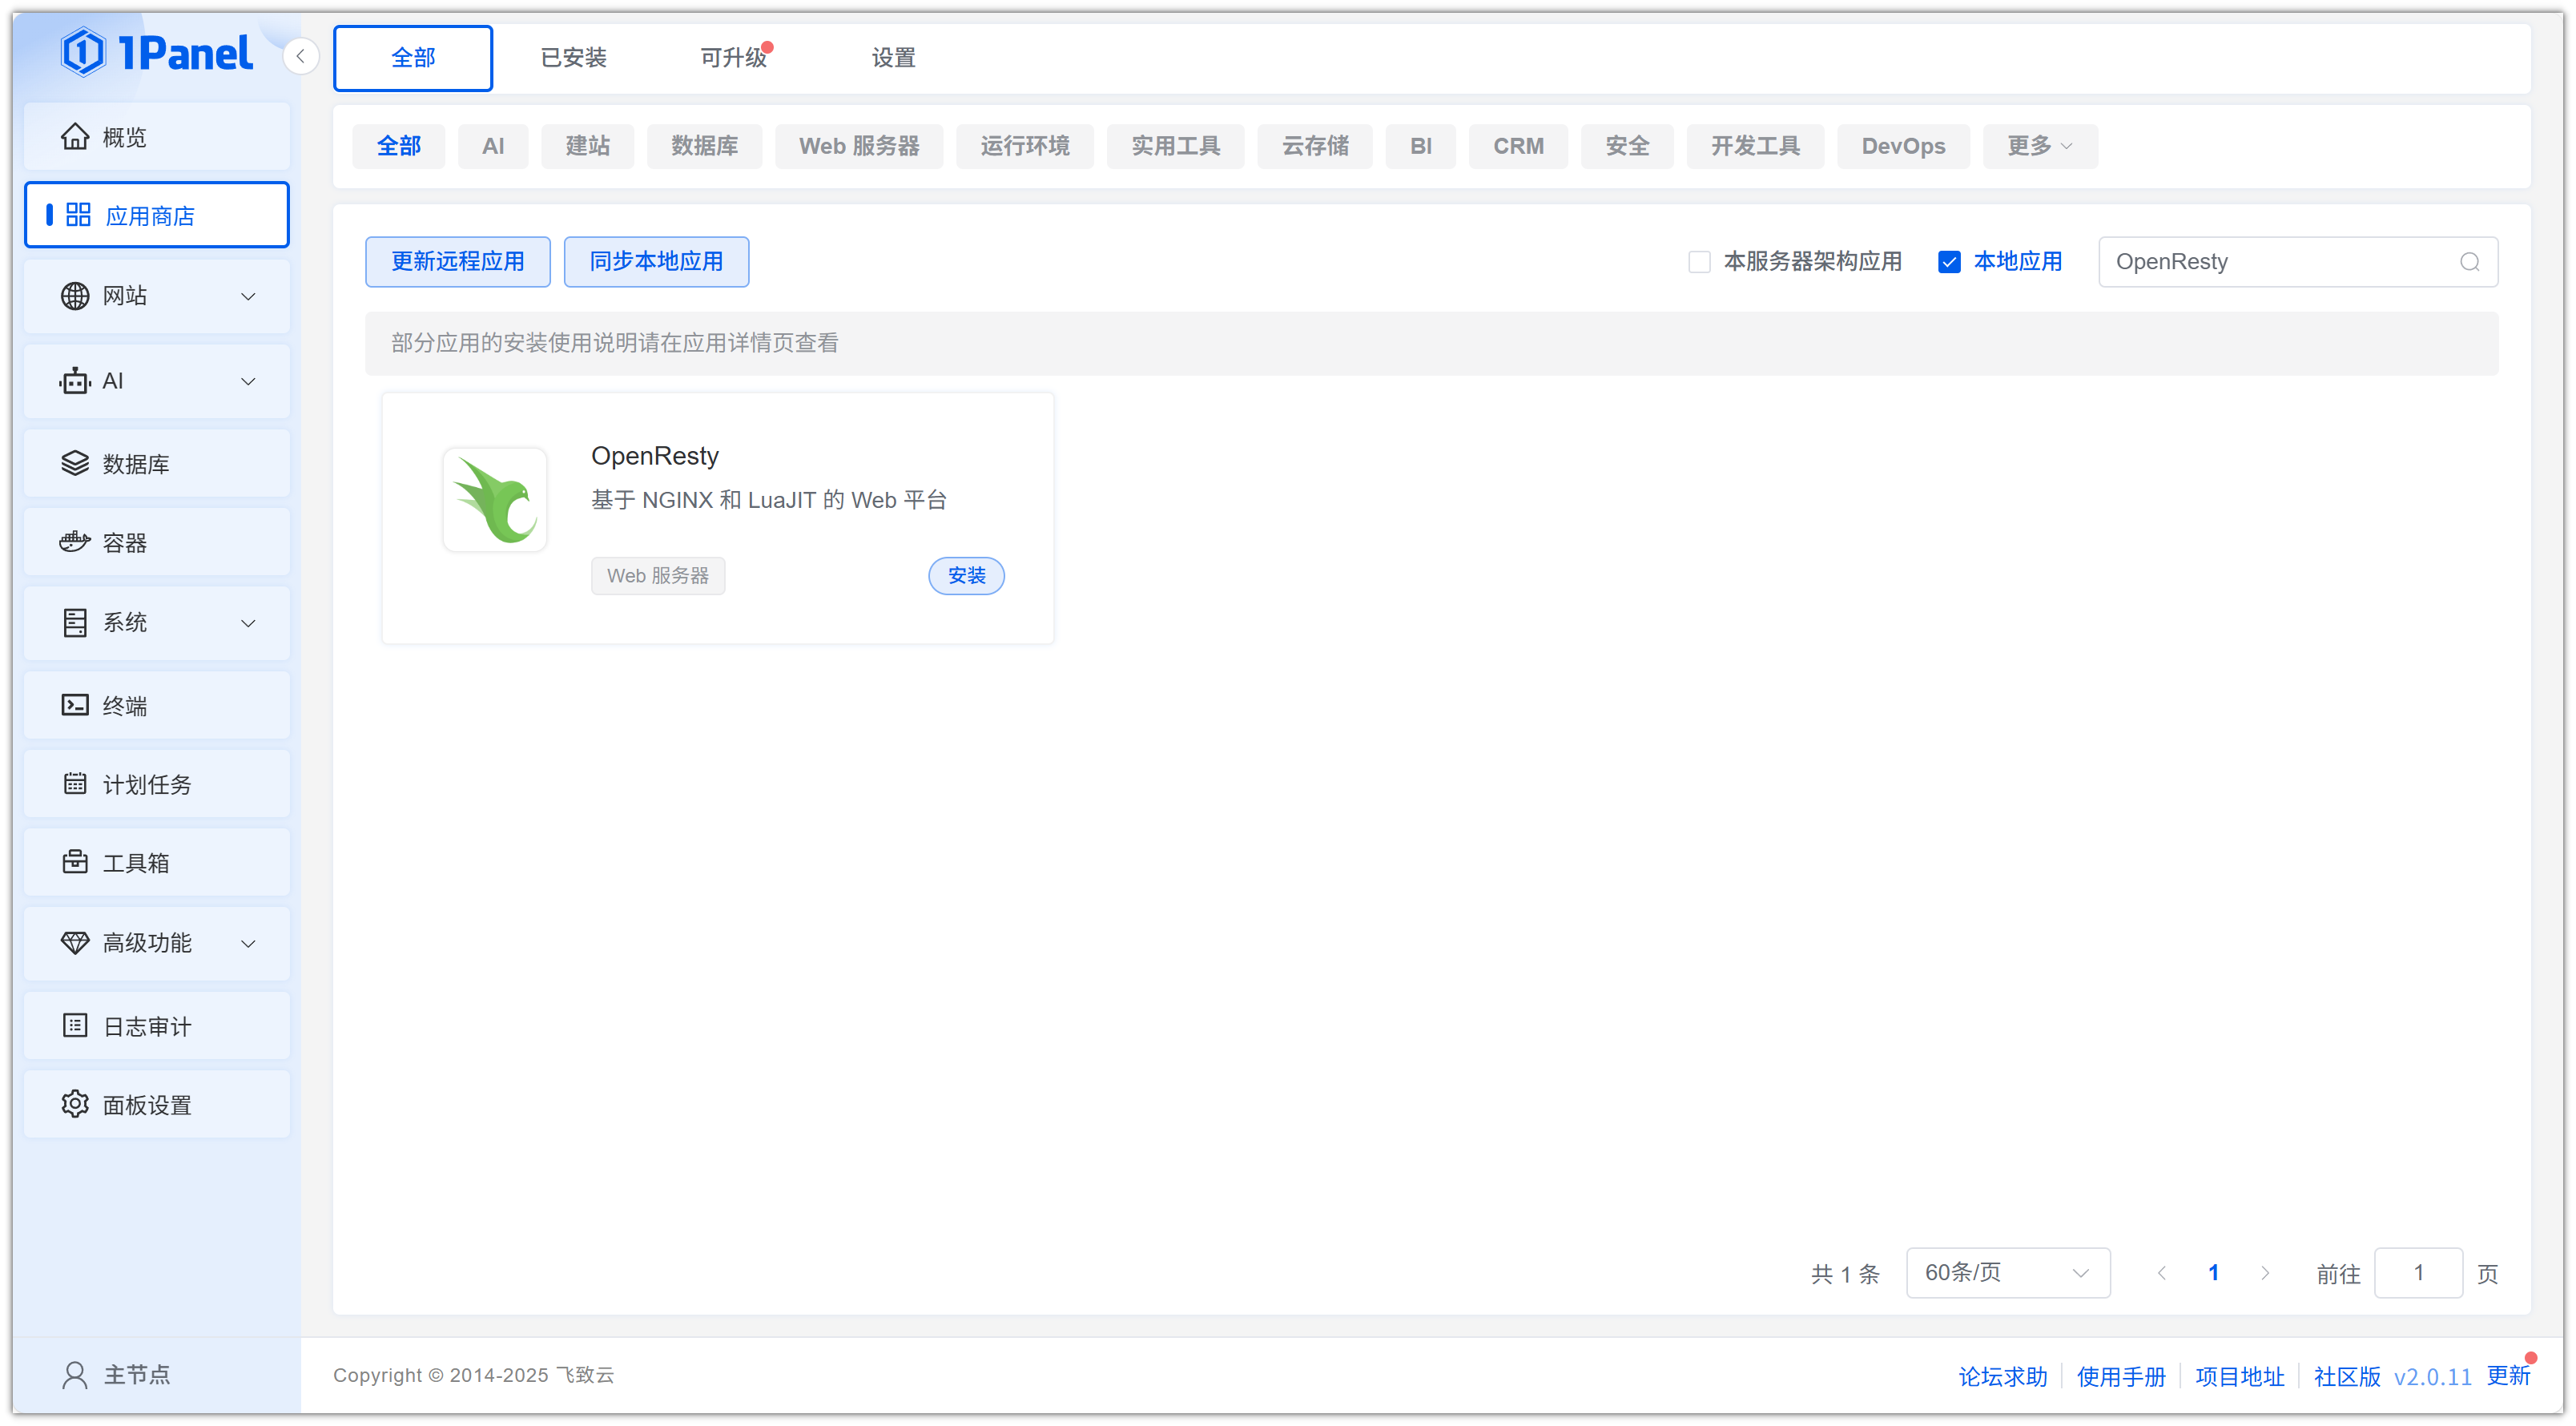This screenshot has width=2576, height=1426.
Task: Switch to the Installed tab
Action: pyautogui.click(x=573, y=58)
